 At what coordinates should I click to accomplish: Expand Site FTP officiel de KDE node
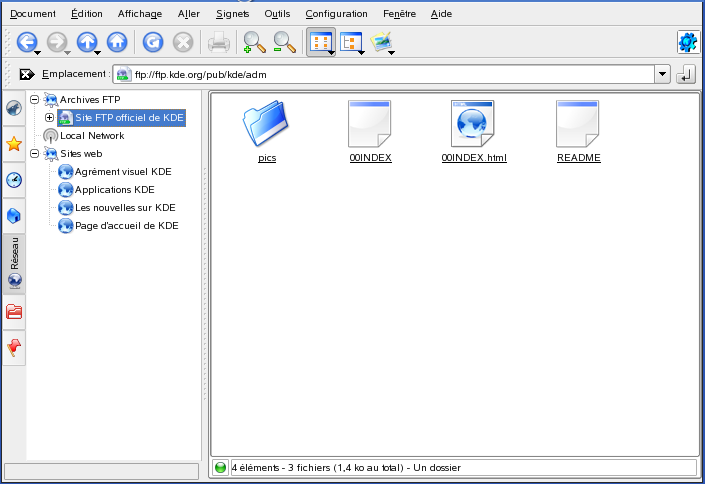[x=49, y=117]
